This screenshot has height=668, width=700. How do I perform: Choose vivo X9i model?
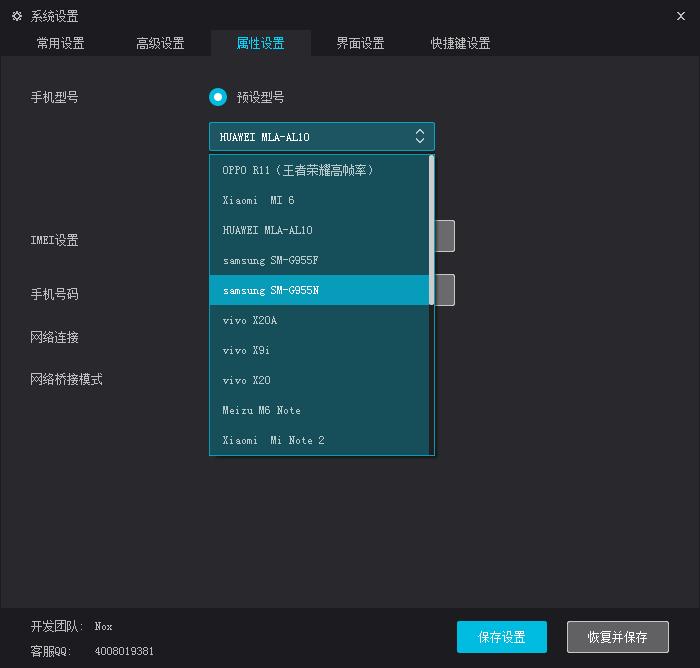[x=319, y=350]
